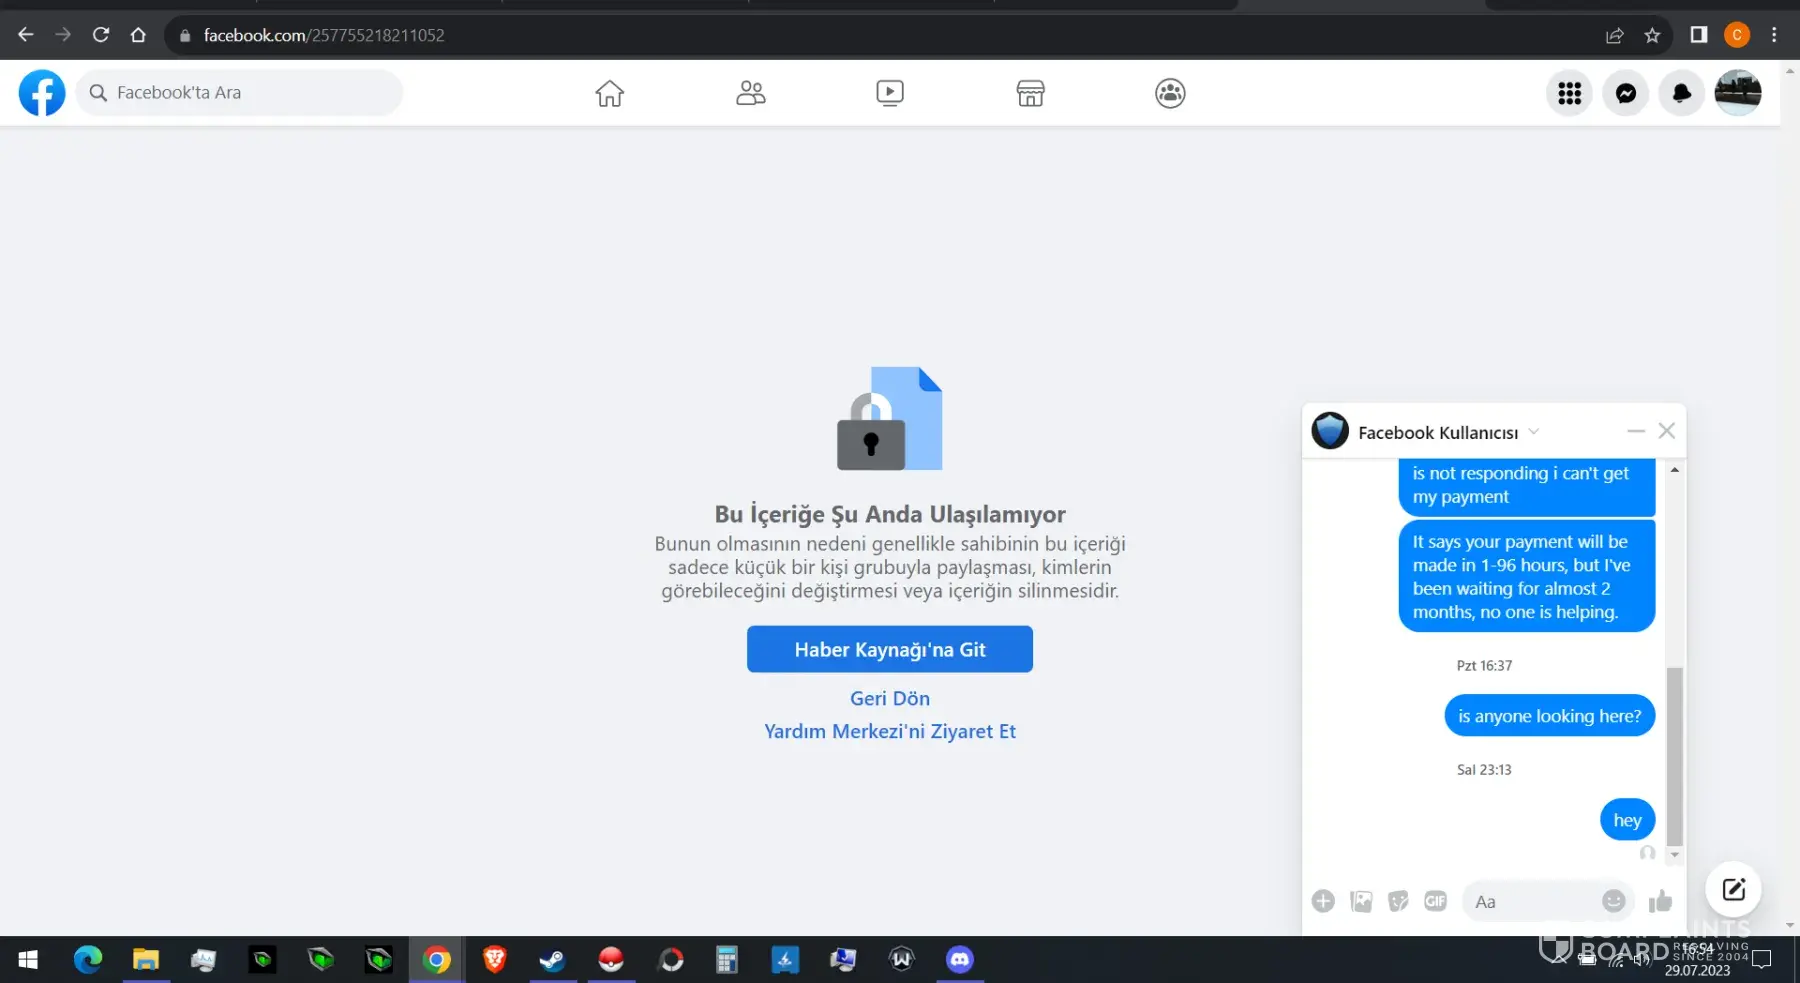Screen dimensions: 1800x983
Task: Reload the page in the browser
Action: pos(101,35)
